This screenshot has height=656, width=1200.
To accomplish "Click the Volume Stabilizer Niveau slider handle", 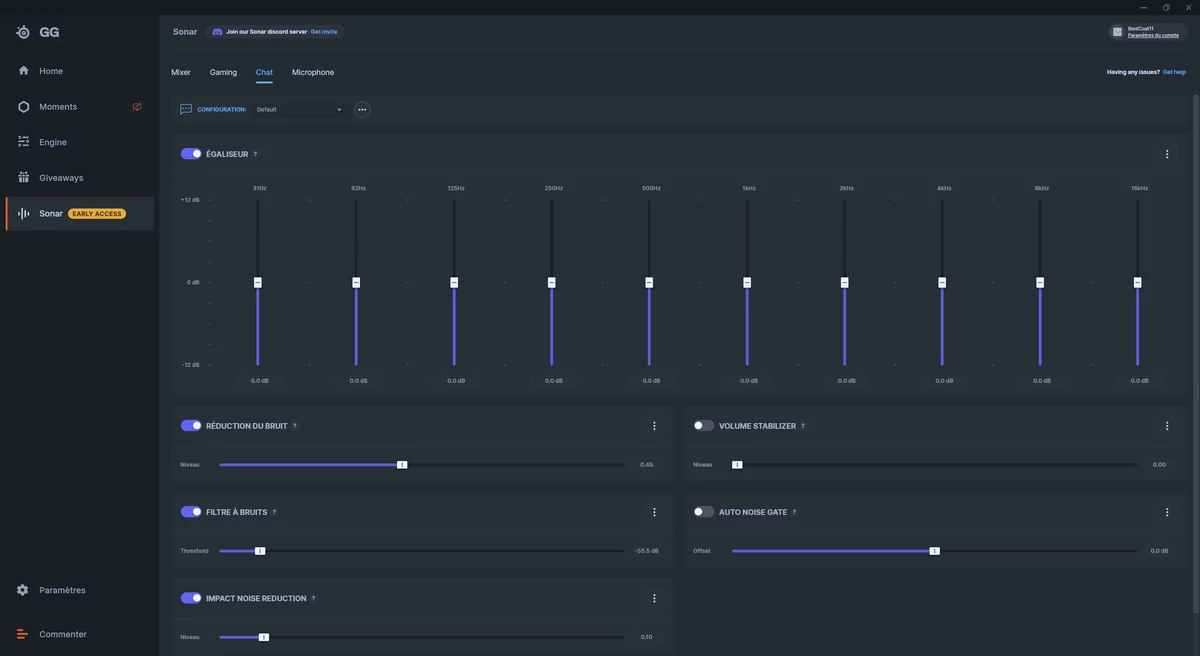I will click(737, 465).
